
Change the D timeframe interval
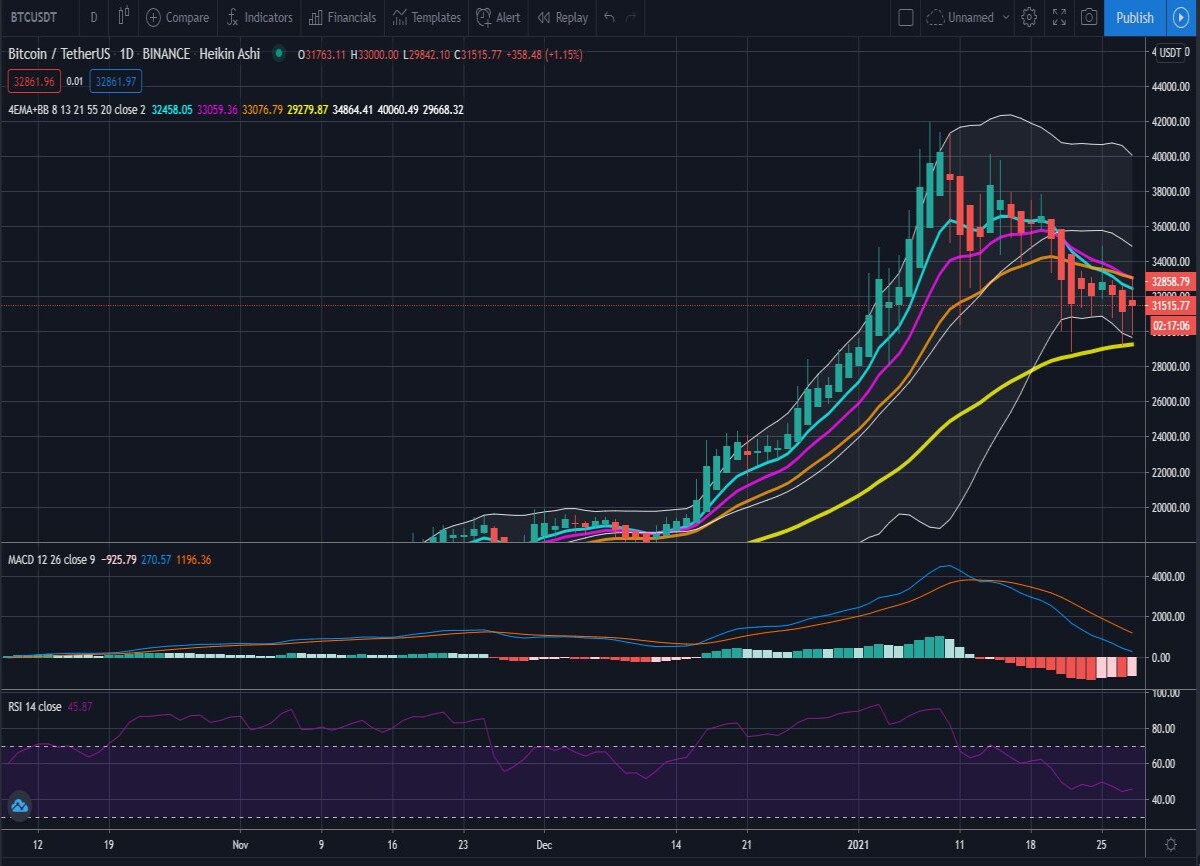(x=94, y=17)
